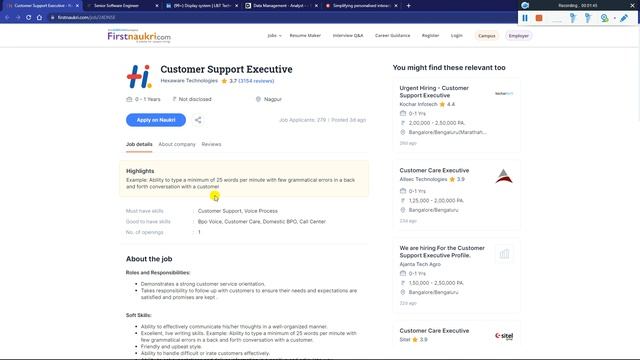Click the Customer Support, Voice Process skills text
Screen dimensions: 640x360
tap(238, 211)
